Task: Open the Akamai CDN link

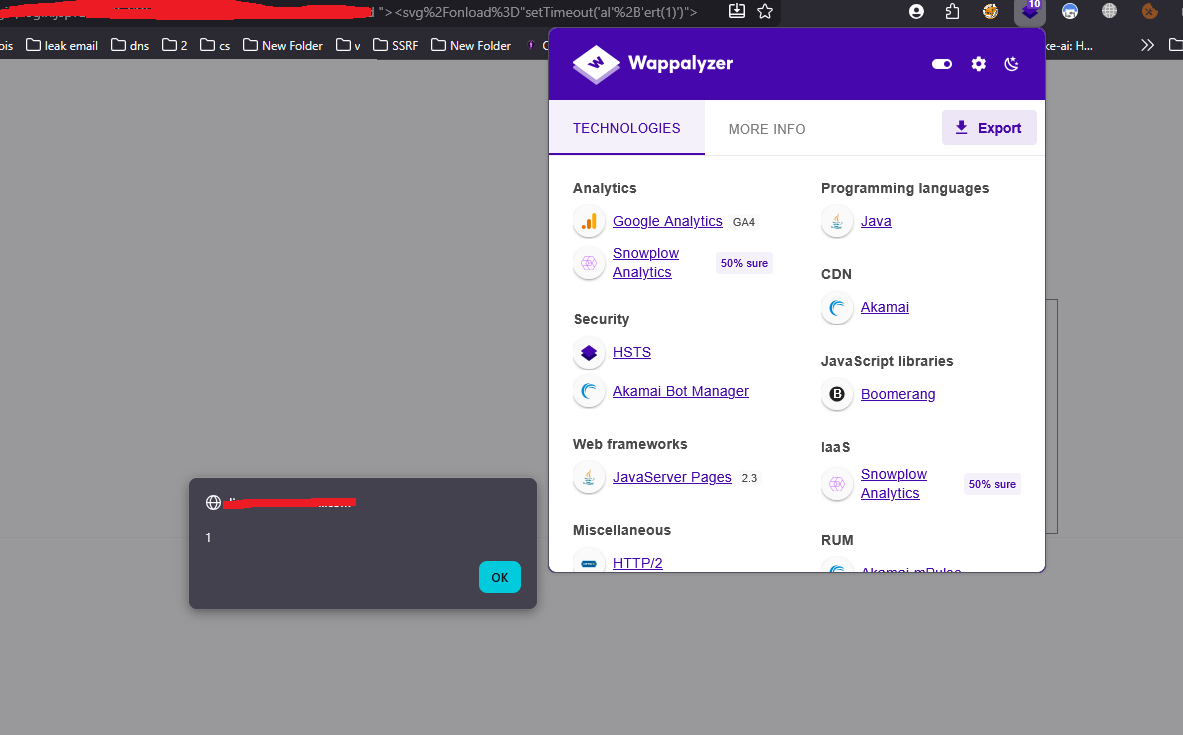Action: tap(884, 307)
